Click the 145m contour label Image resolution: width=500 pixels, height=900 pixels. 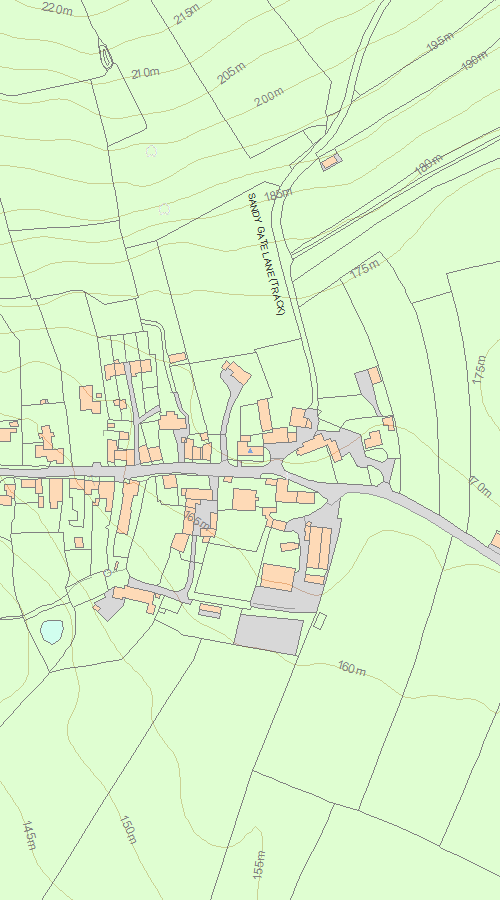pos(29,835)
